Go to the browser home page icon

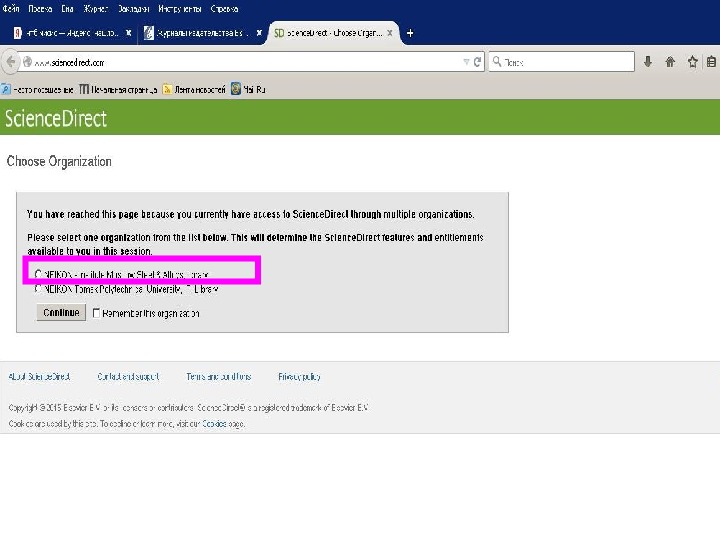(670, 62)
